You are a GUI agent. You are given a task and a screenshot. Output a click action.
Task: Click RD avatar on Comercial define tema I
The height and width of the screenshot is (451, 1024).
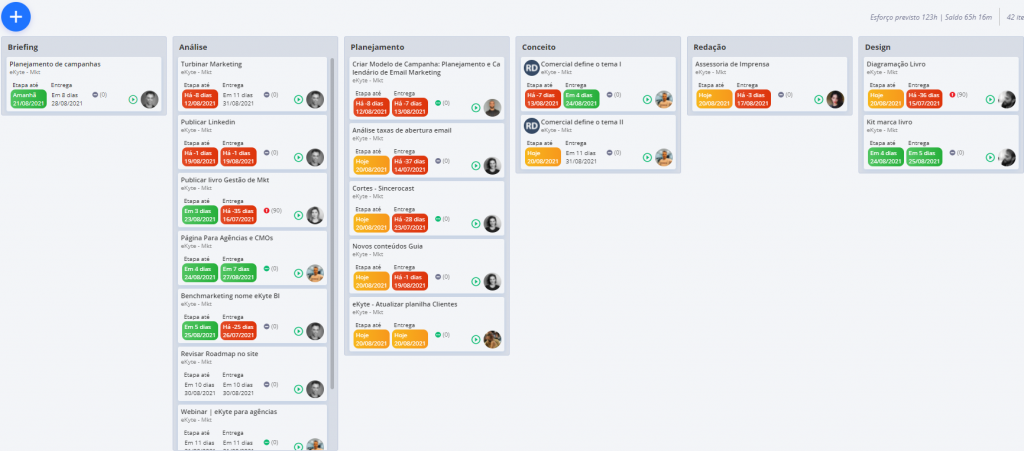tap(531, 68)
